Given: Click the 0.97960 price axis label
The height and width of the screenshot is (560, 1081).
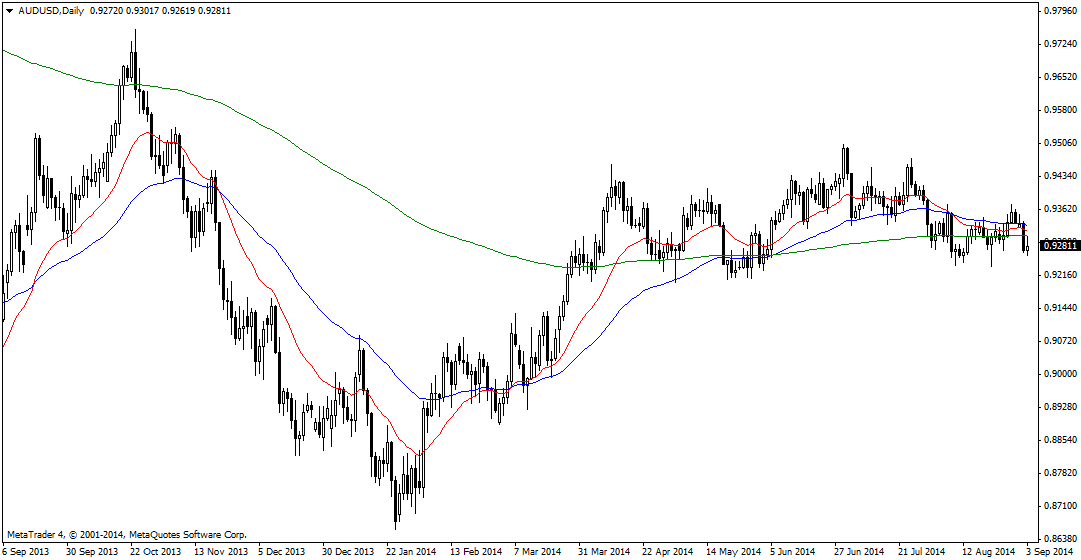Looking at the screenshot, I should pos(1058,11).
